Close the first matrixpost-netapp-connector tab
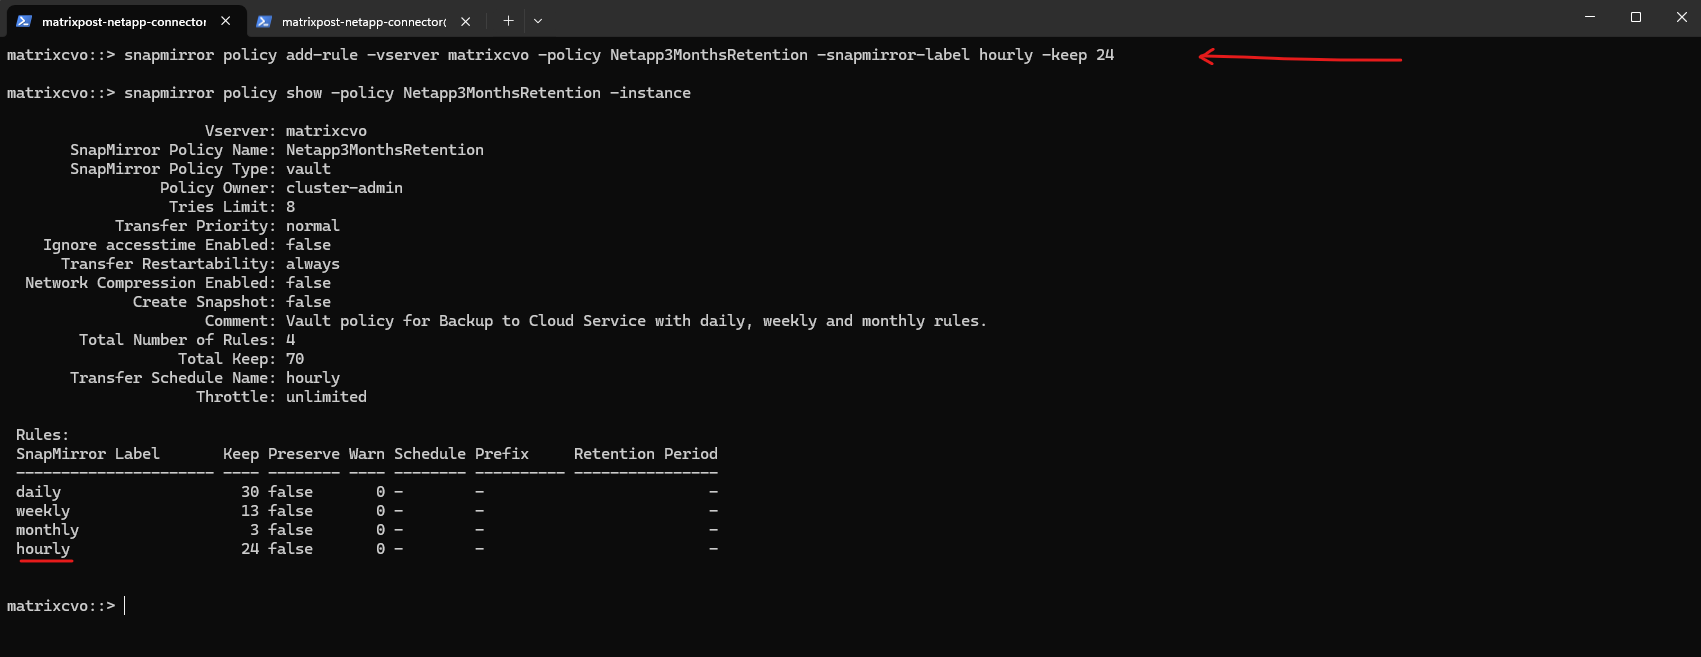Screen dimensions: 1701x657 pos(226,21)
